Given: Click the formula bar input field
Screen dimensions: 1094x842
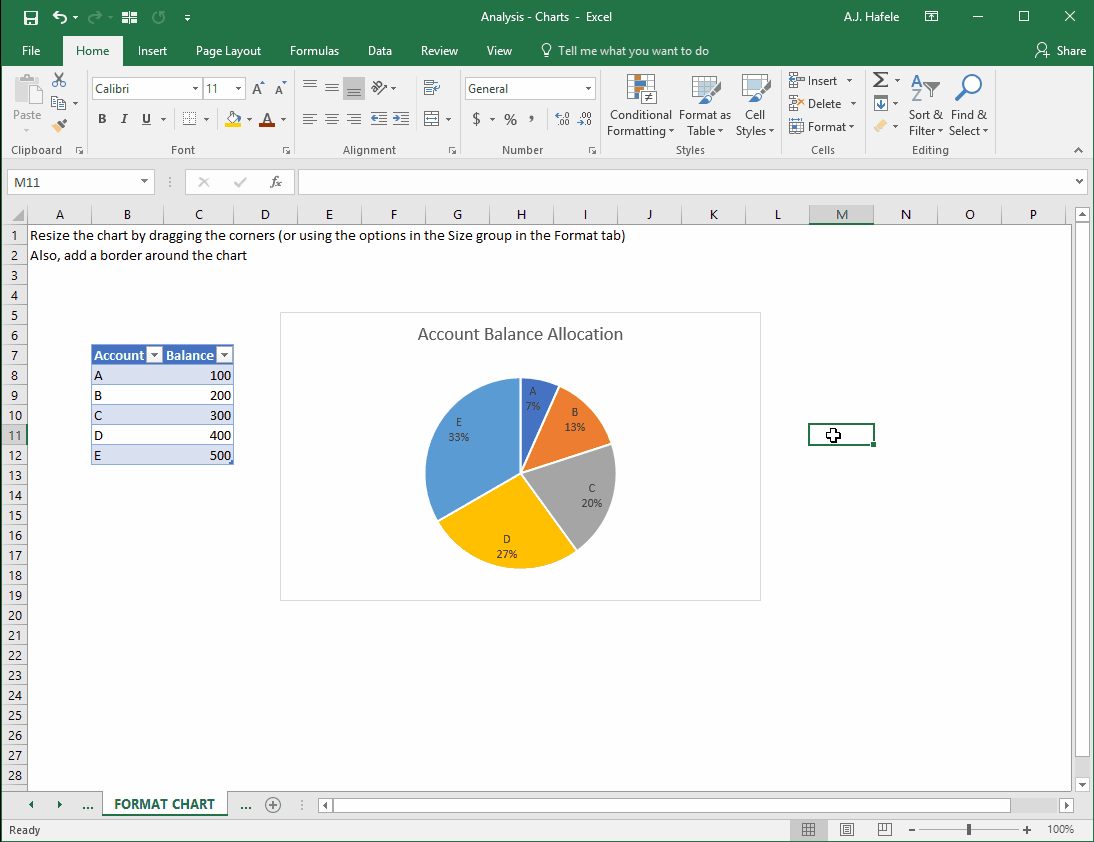Looking at the screenshot, I should (686, 182).
